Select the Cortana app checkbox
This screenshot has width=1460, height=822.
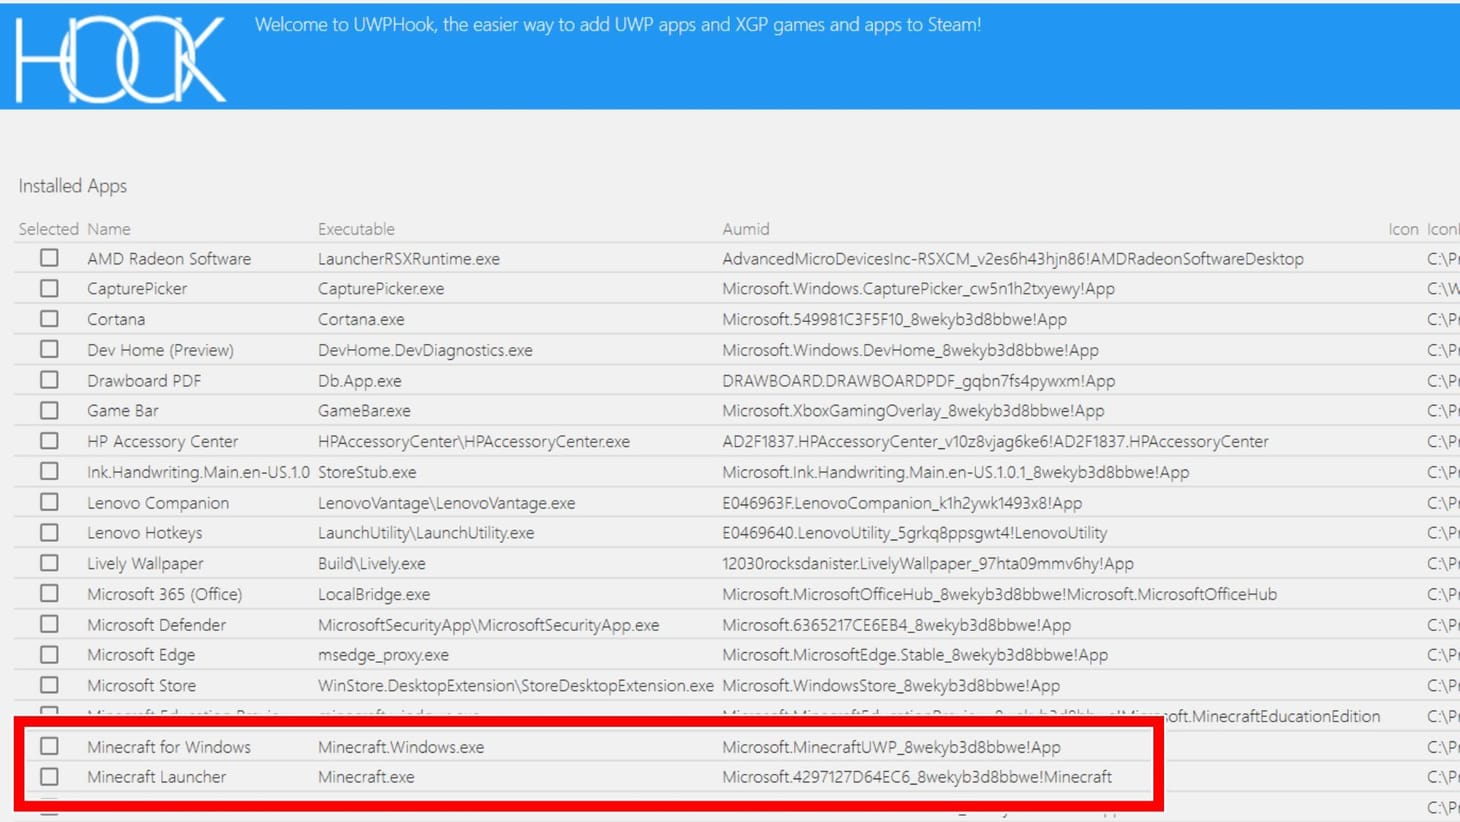(x=49, y=319)
